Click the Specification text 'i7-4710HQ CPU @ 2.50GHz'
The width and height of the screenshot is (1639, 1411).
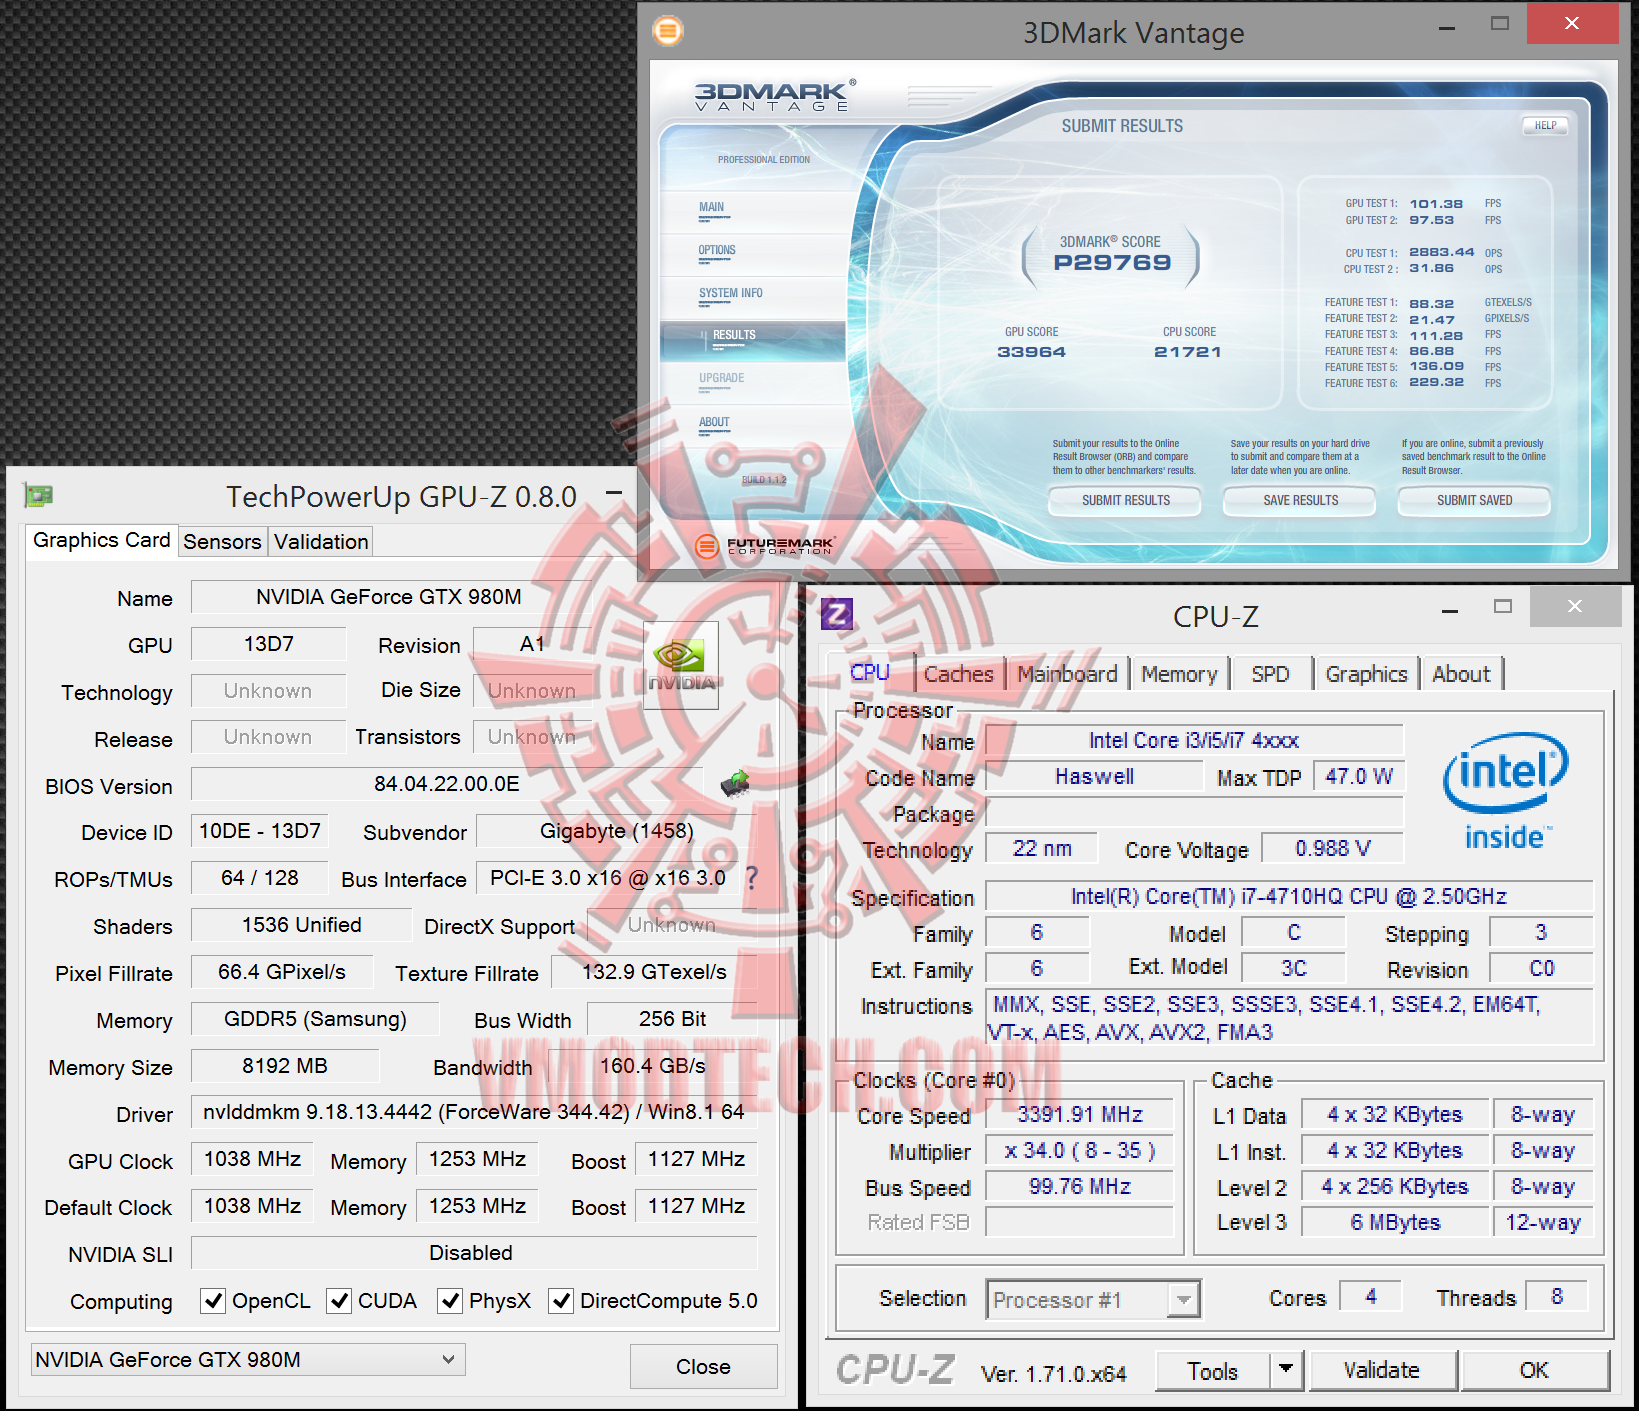tap(1374, 896)
